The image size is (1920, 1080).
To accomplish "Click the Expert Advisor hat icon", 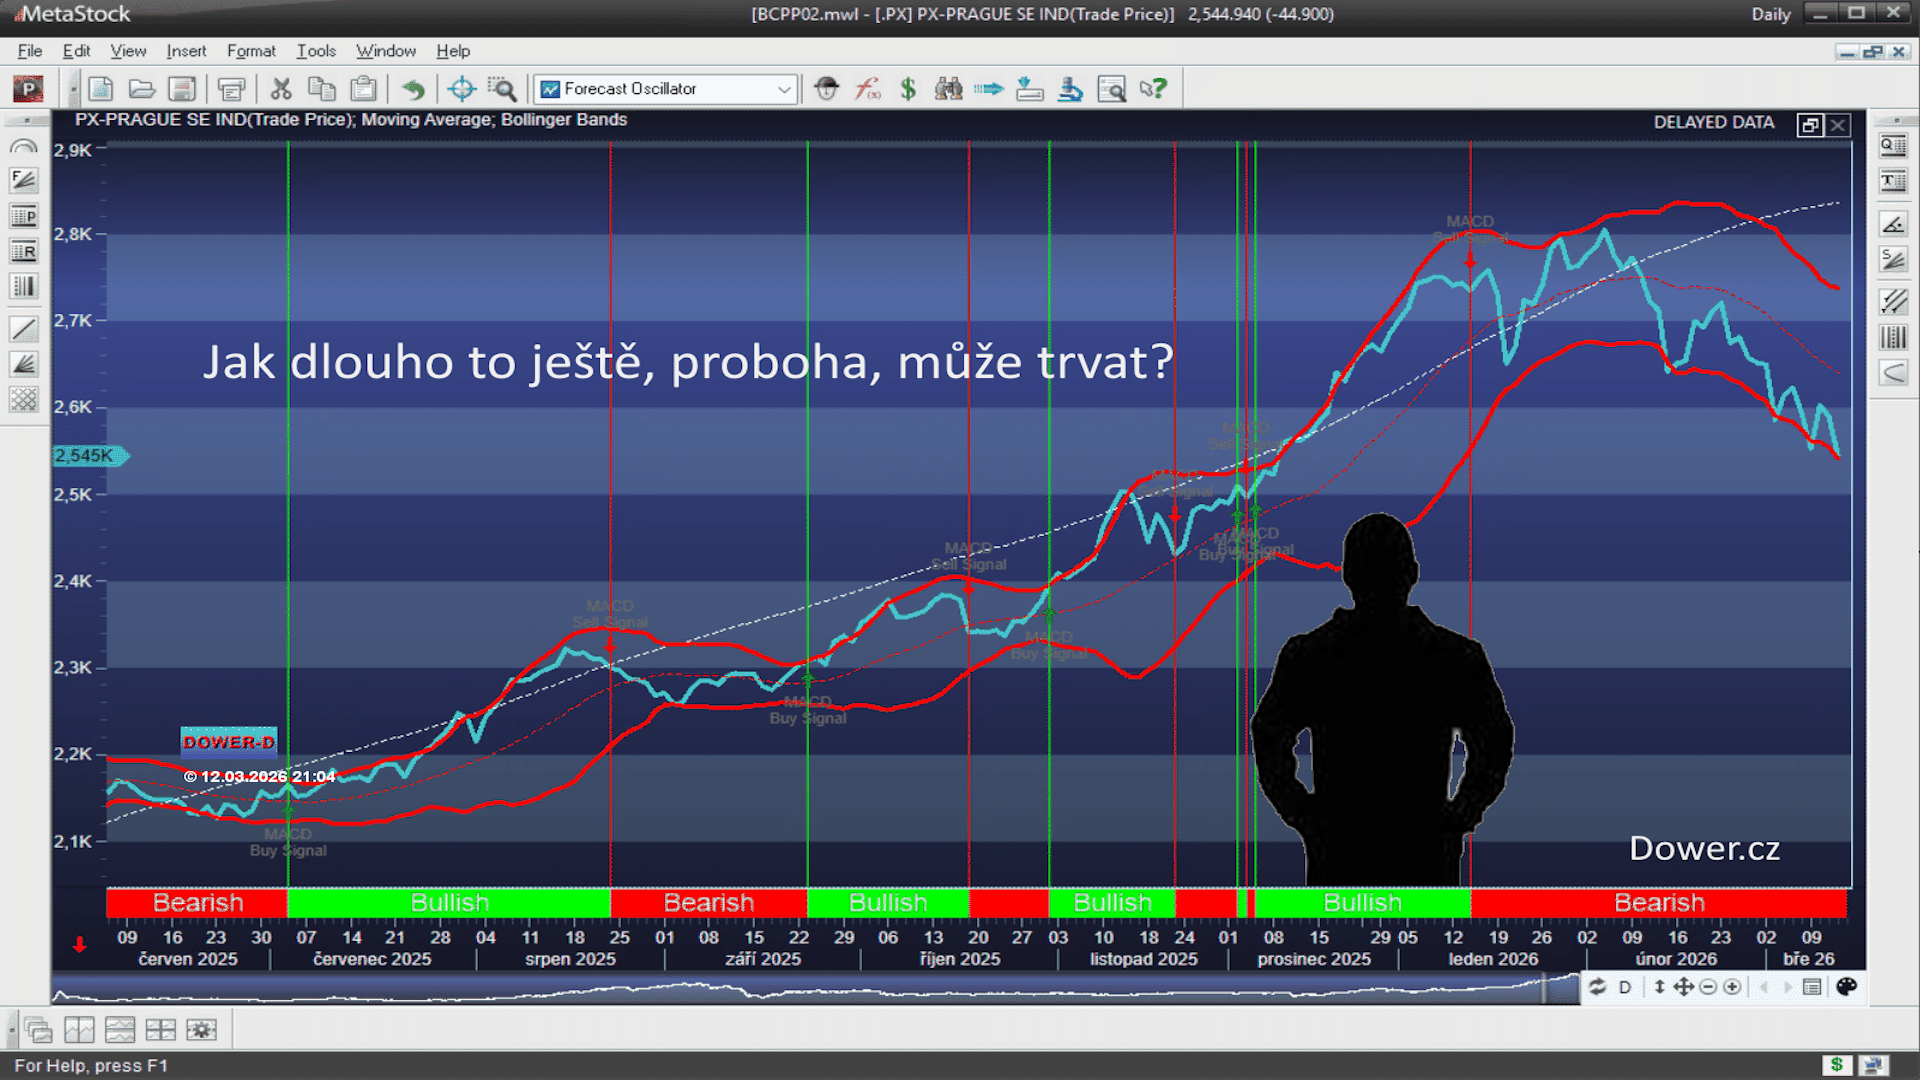I will [826, 89].
